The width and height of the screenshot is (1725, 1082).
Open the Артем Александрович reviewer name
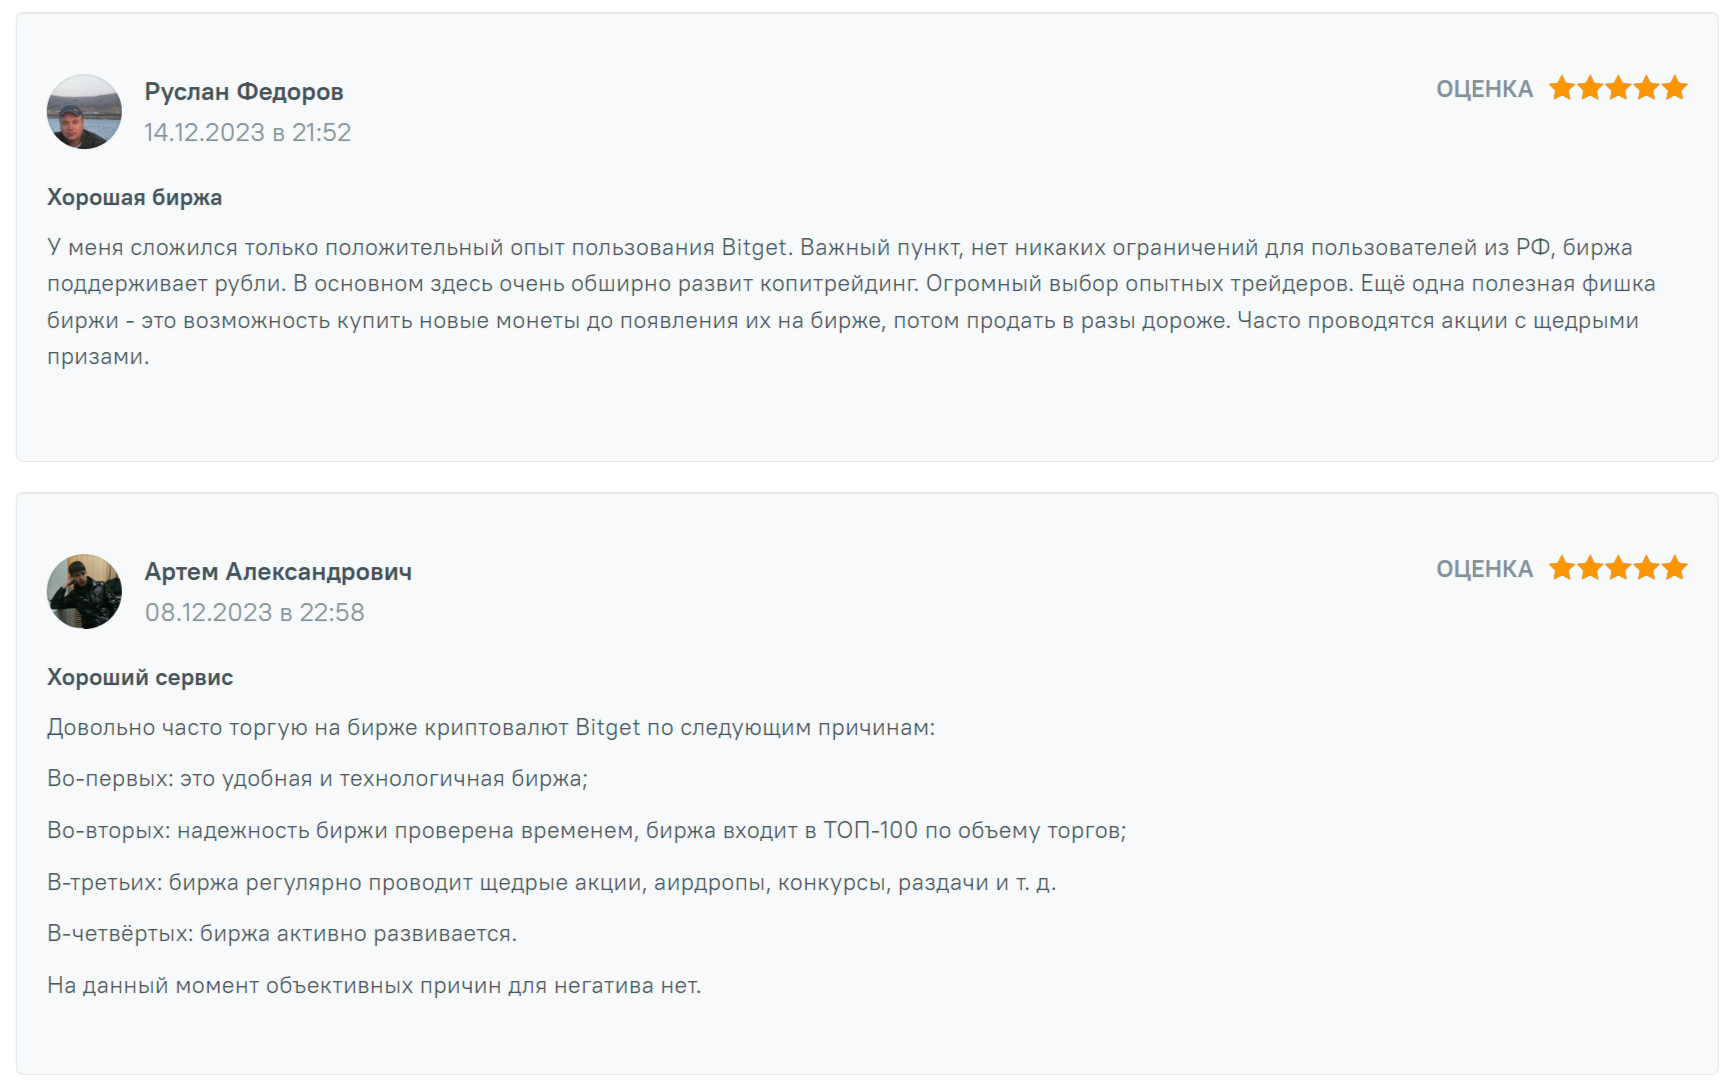(x=278, y=572)
